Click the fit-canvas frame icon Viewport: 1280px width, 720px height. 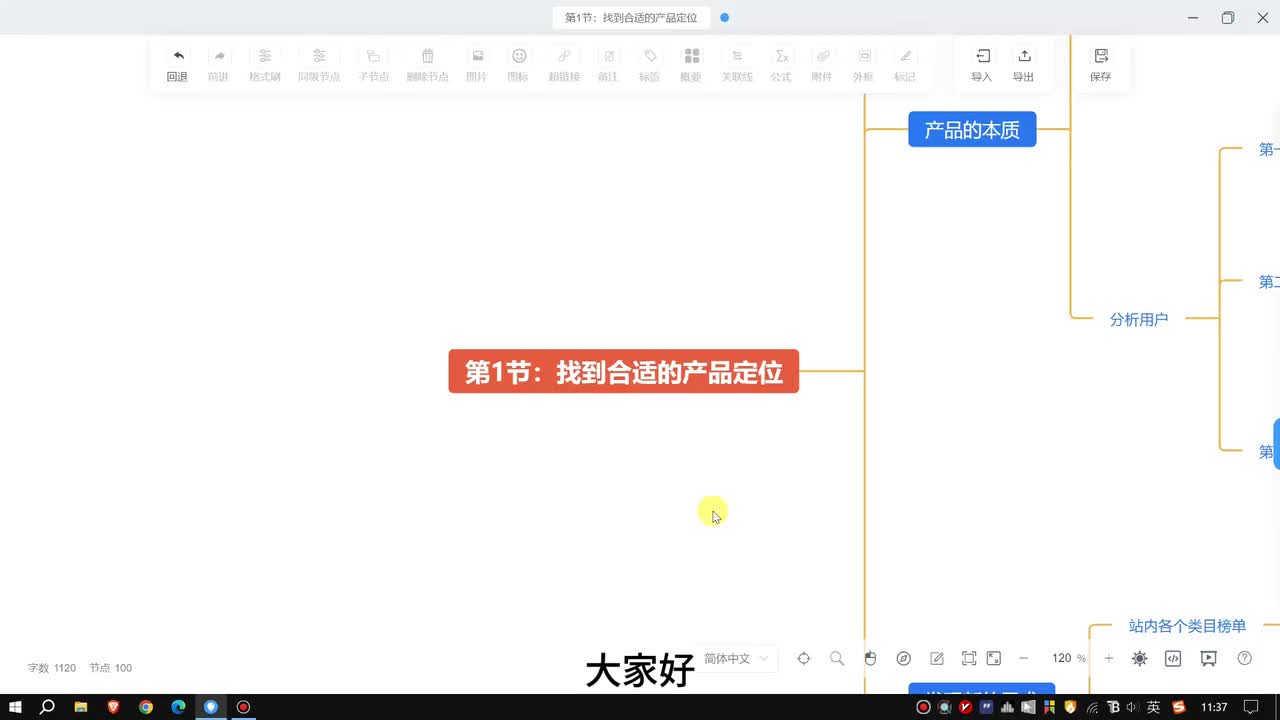(969, 658)
